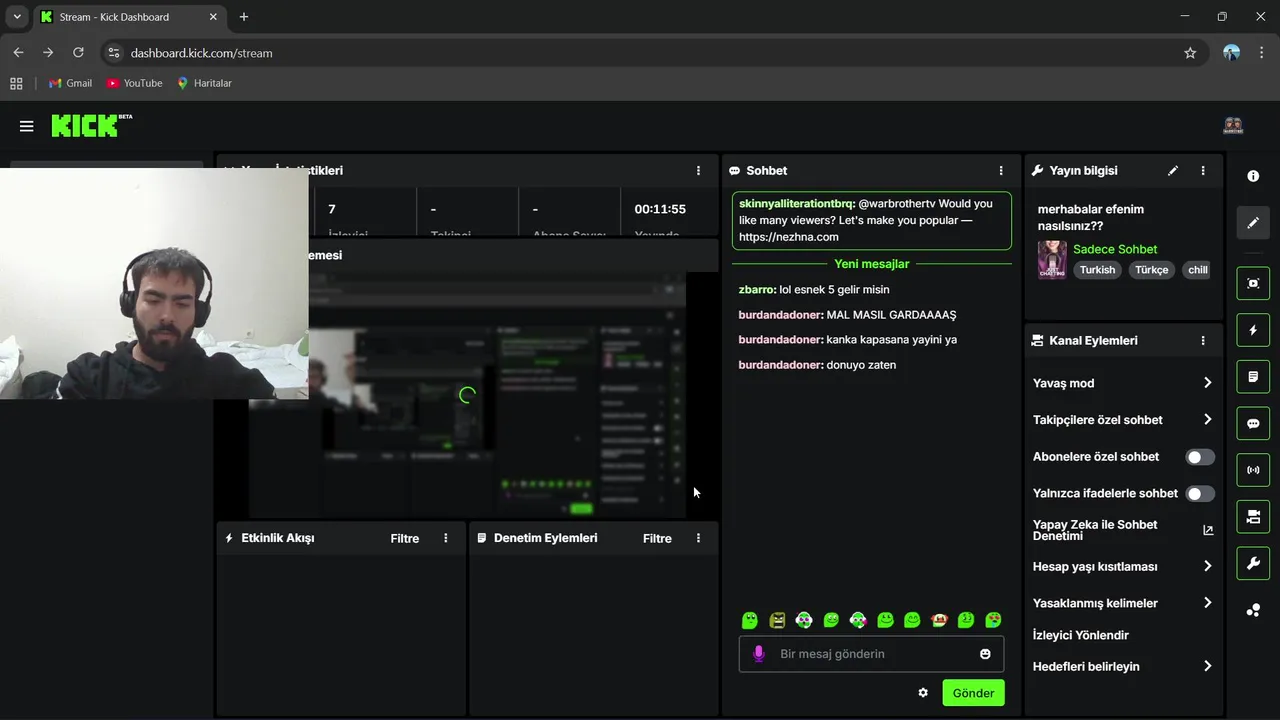Click the 00:11:55 stream uptime value
This screenshot has width=1280, height=720.
[x=660, y=209]
